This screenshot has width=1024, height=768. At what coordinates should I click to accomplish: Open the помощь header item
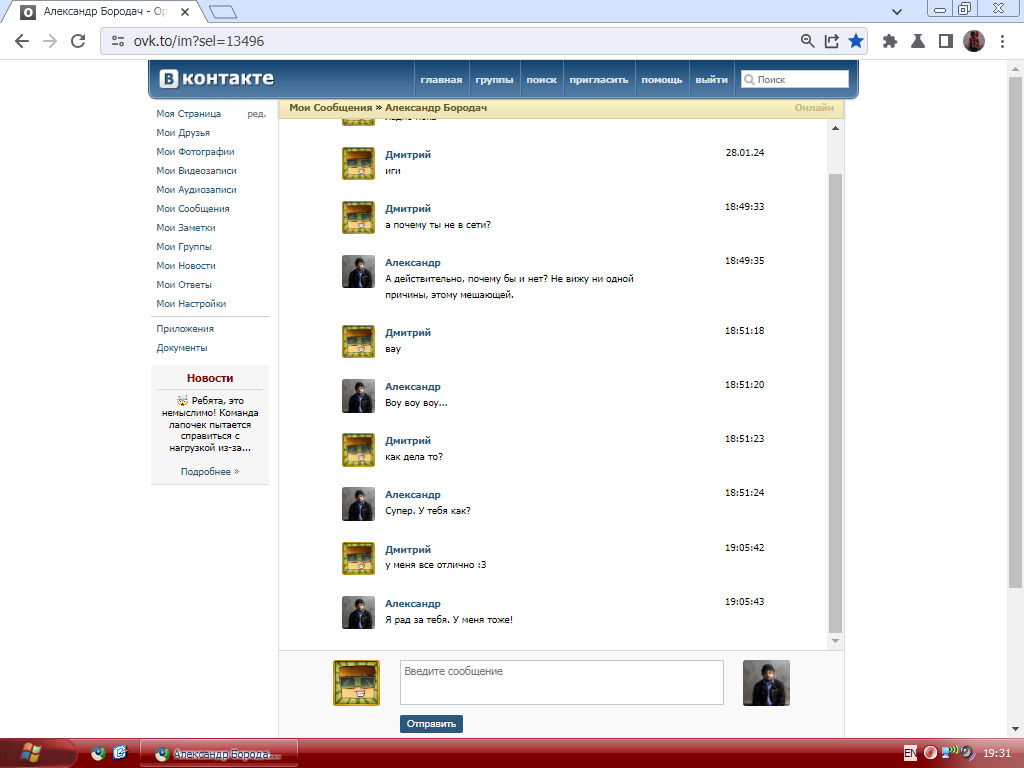[x=662, y=80]
